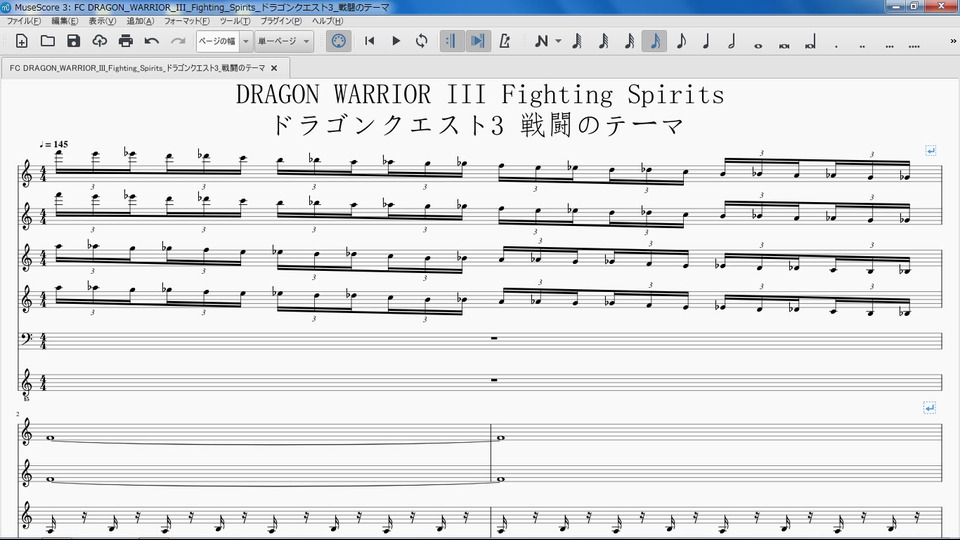The height and width of the screenshot is (540, 960).
Task: Select the whole rest in the bottom treble 15mb staff
Action: pyautogui.click(x=494, y=380)
